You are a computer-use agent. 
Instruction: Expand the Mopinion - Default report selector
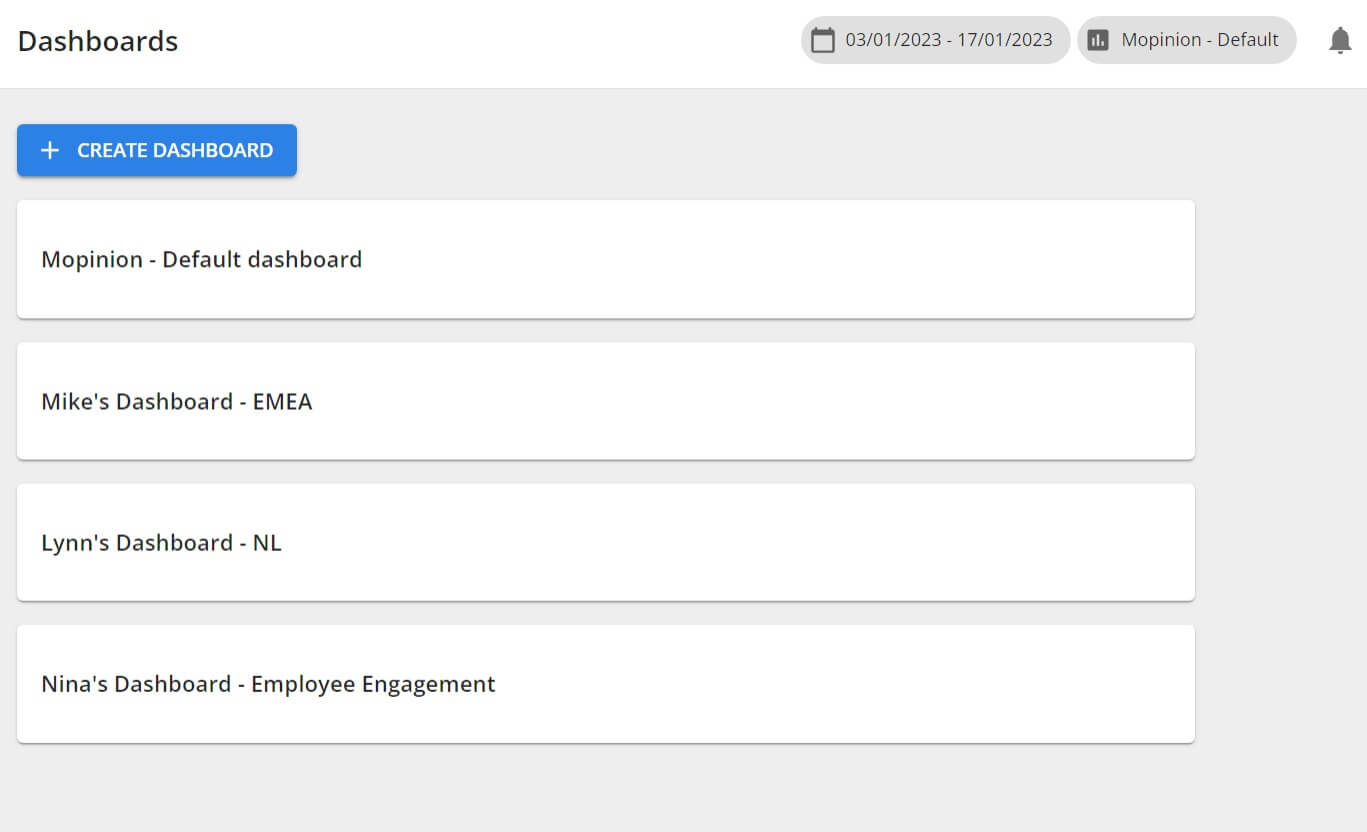tap(1186, 40)
